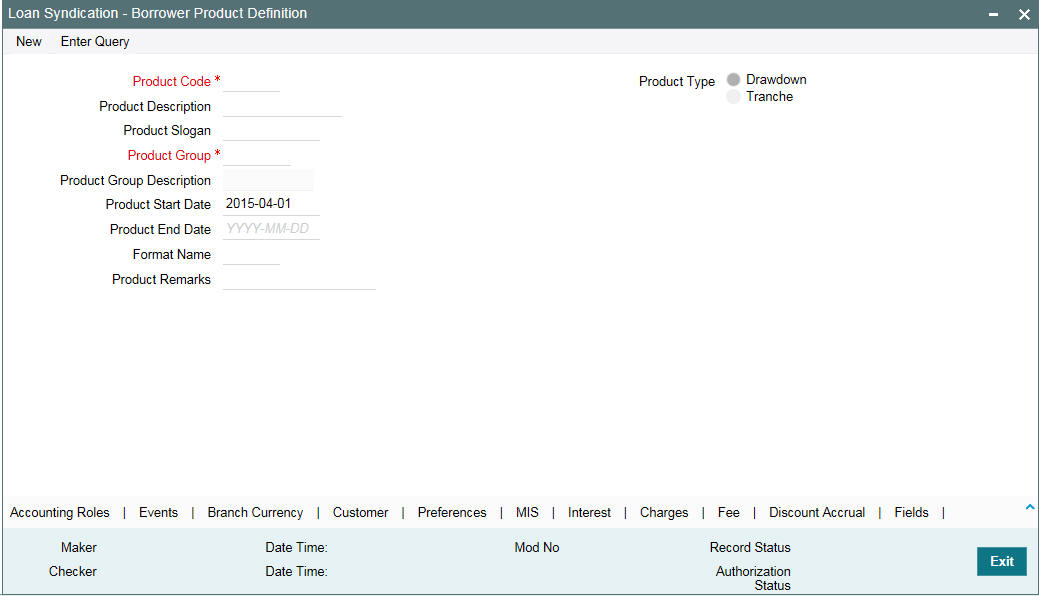Click the Exit button
This screenshot has height=596, width=1039.
[x=1002, y=562]
